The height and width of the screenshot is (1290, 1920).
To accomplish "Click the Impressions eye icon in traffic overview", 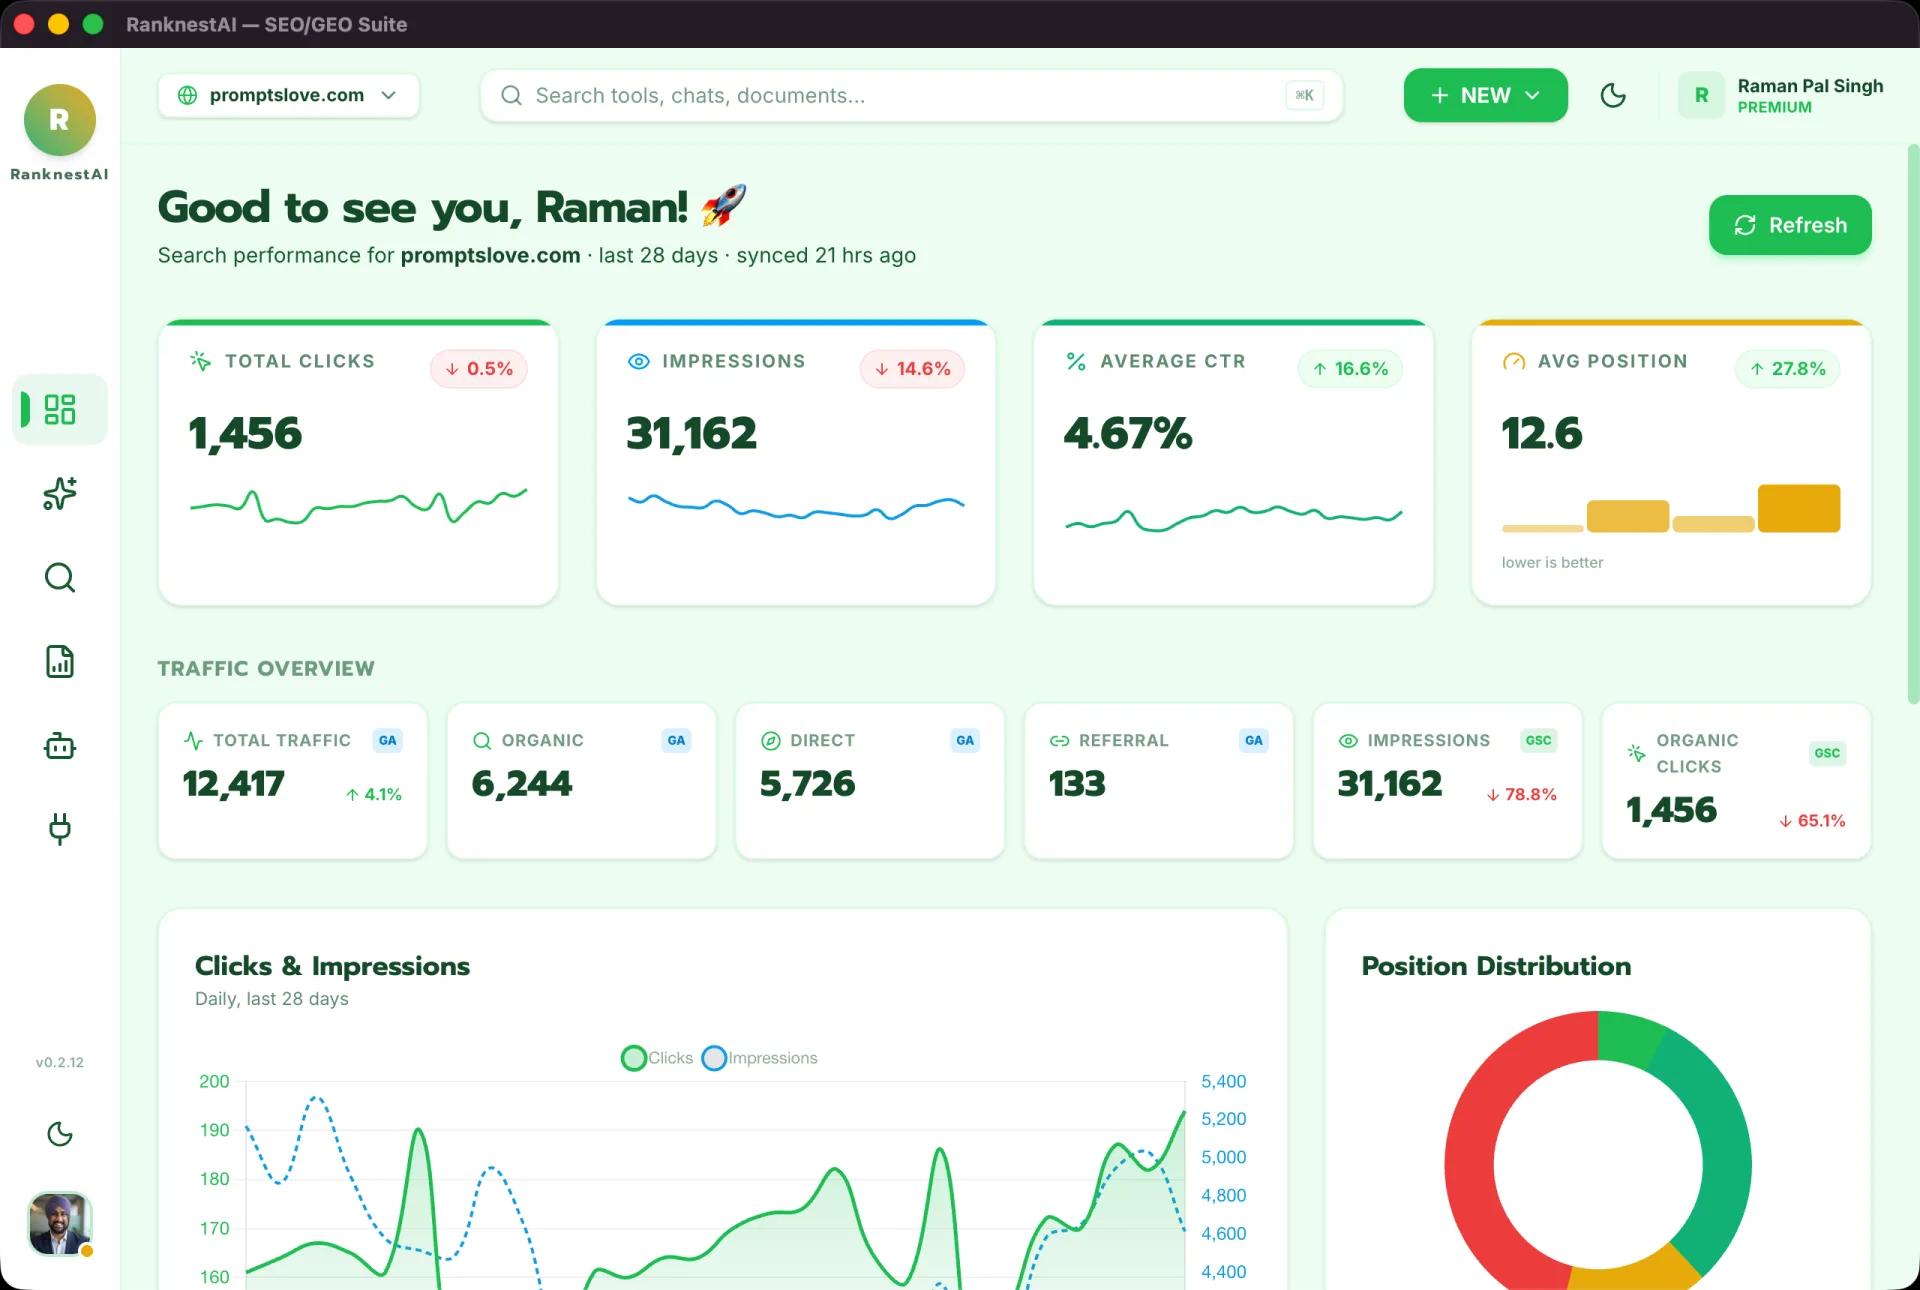I will [1348, 740].
